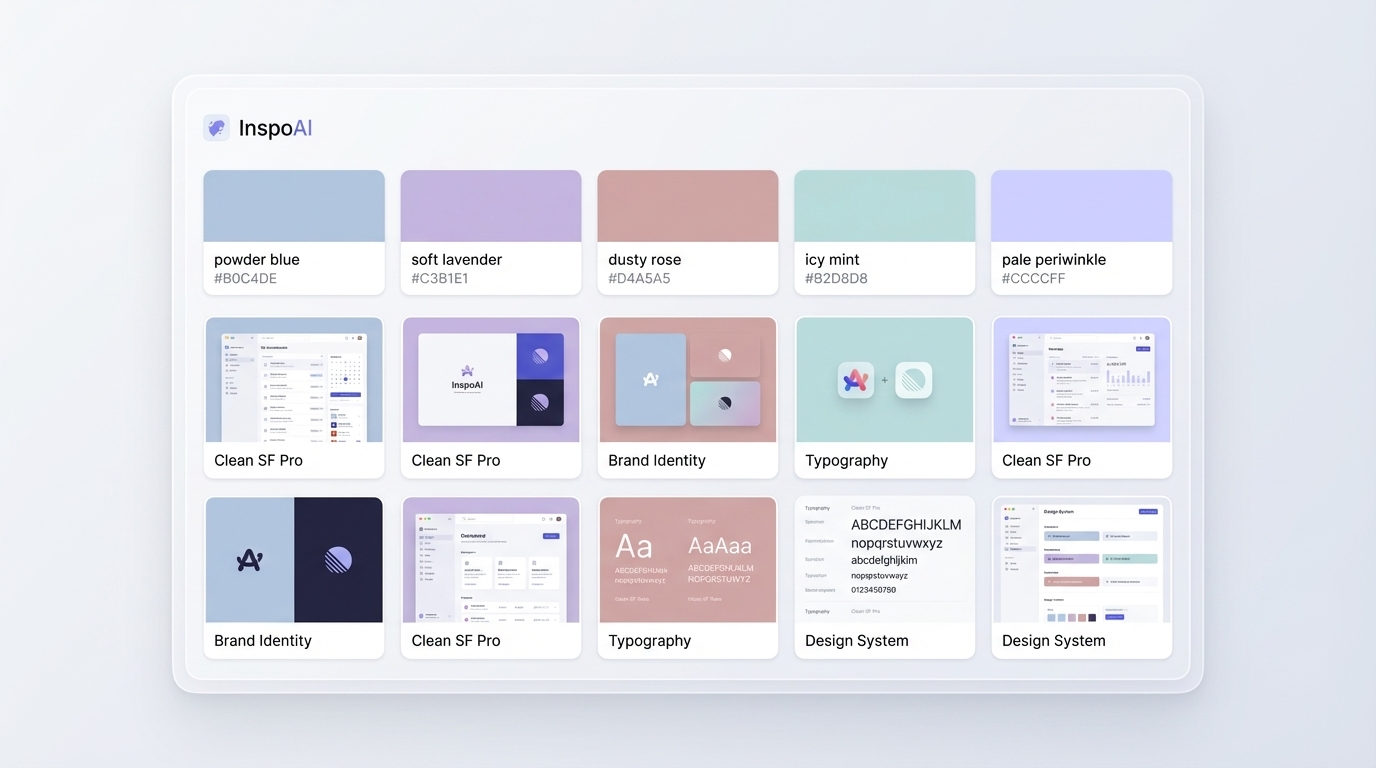Select the powder blue color swatch
This screenshot has width=1376, height=768.
[293, 204]
